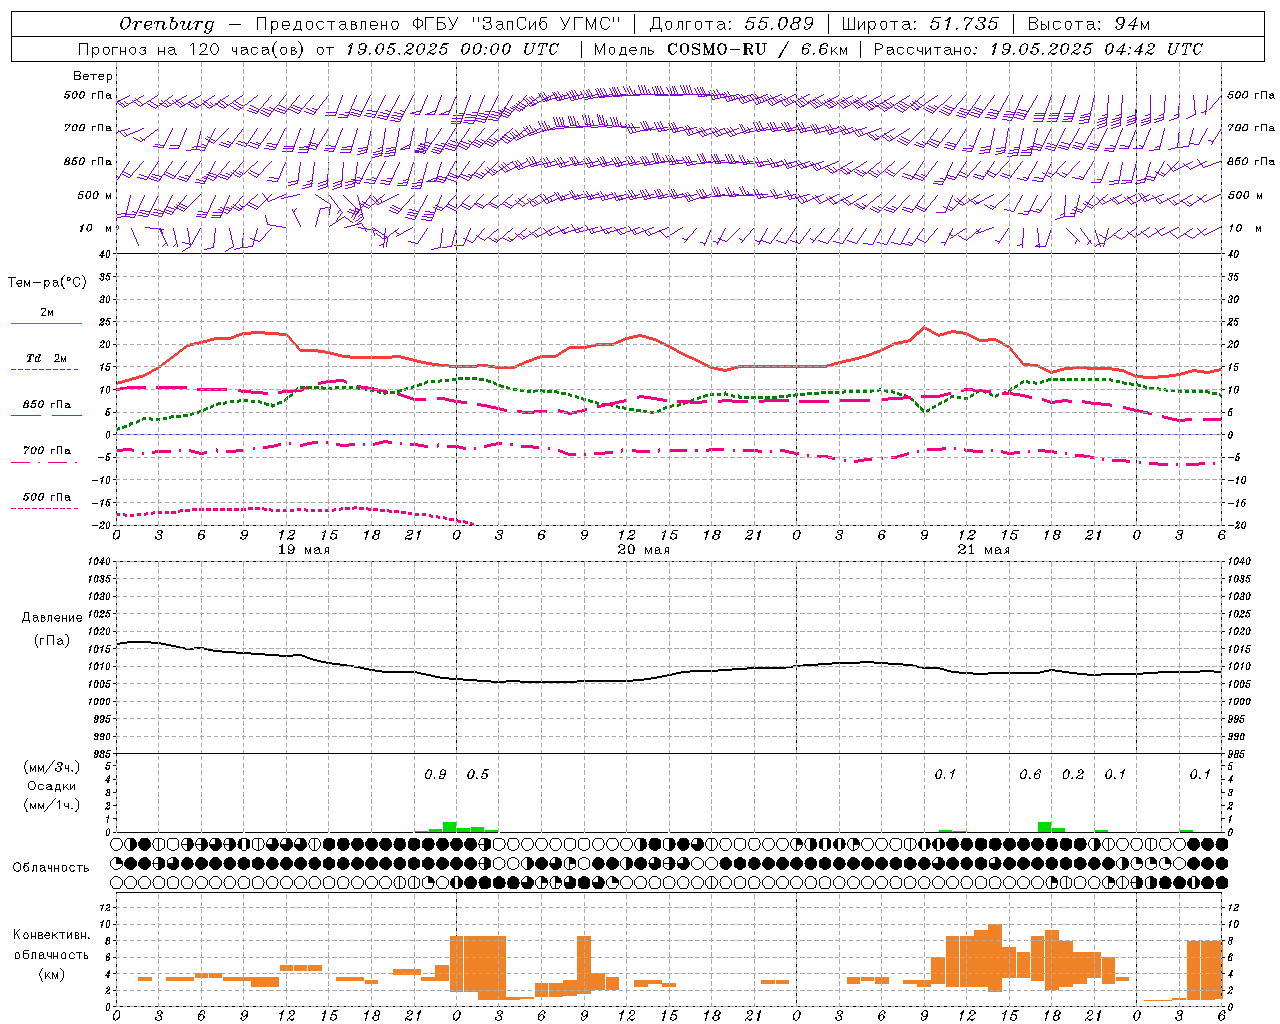
Task: Click the Облачность row label
Action: pyautogui.click(x=51, y=867)
